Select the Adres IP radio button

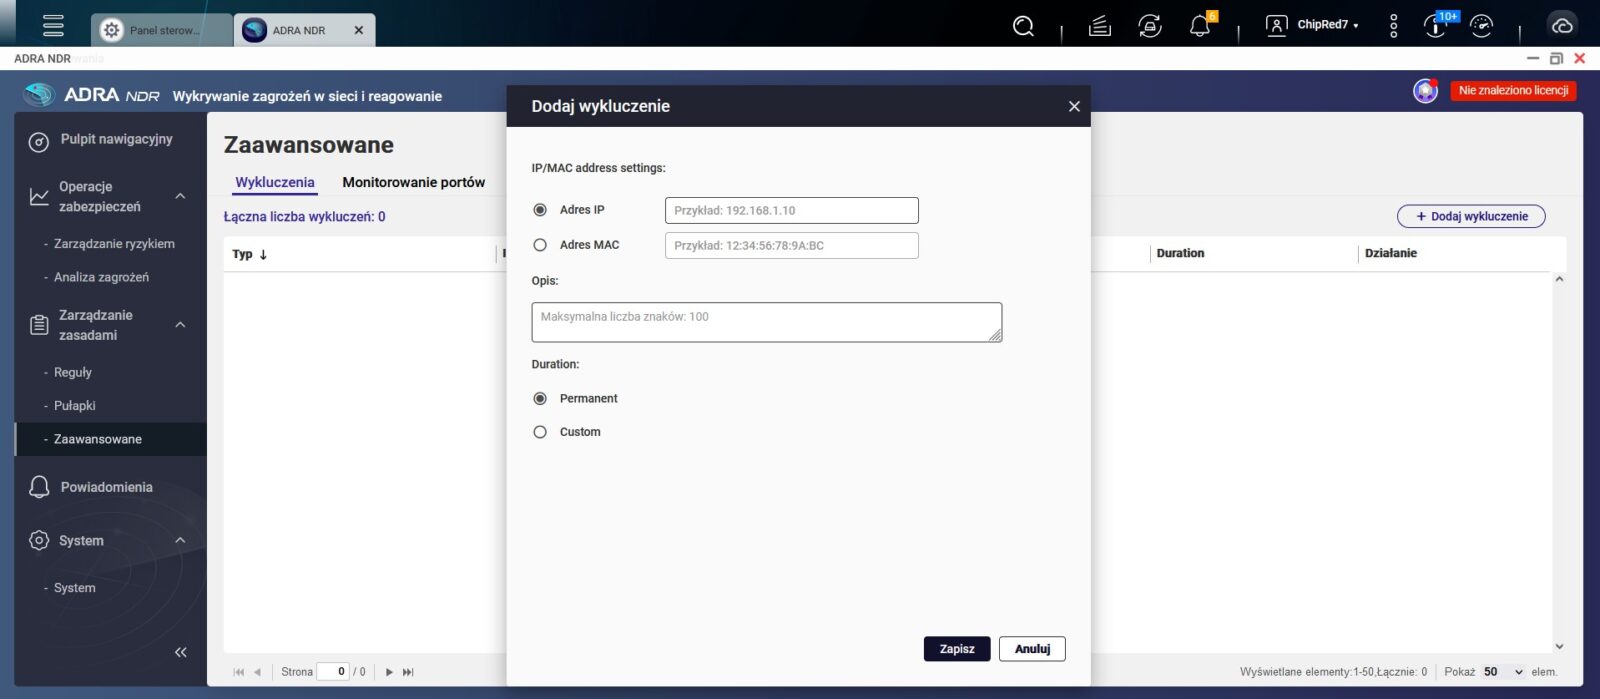coord(540,210)
